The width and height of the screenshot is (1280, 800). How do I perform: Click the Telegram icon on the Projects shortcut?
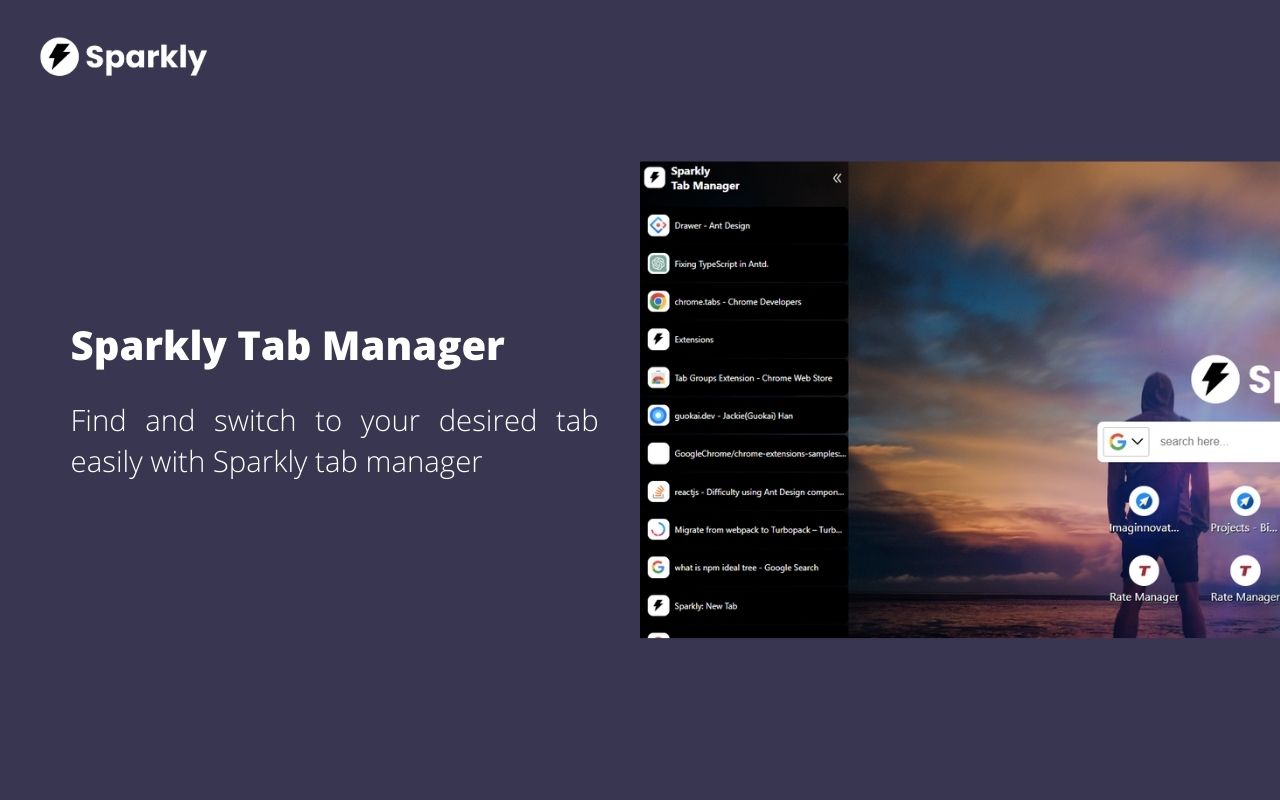(1244, 502)
